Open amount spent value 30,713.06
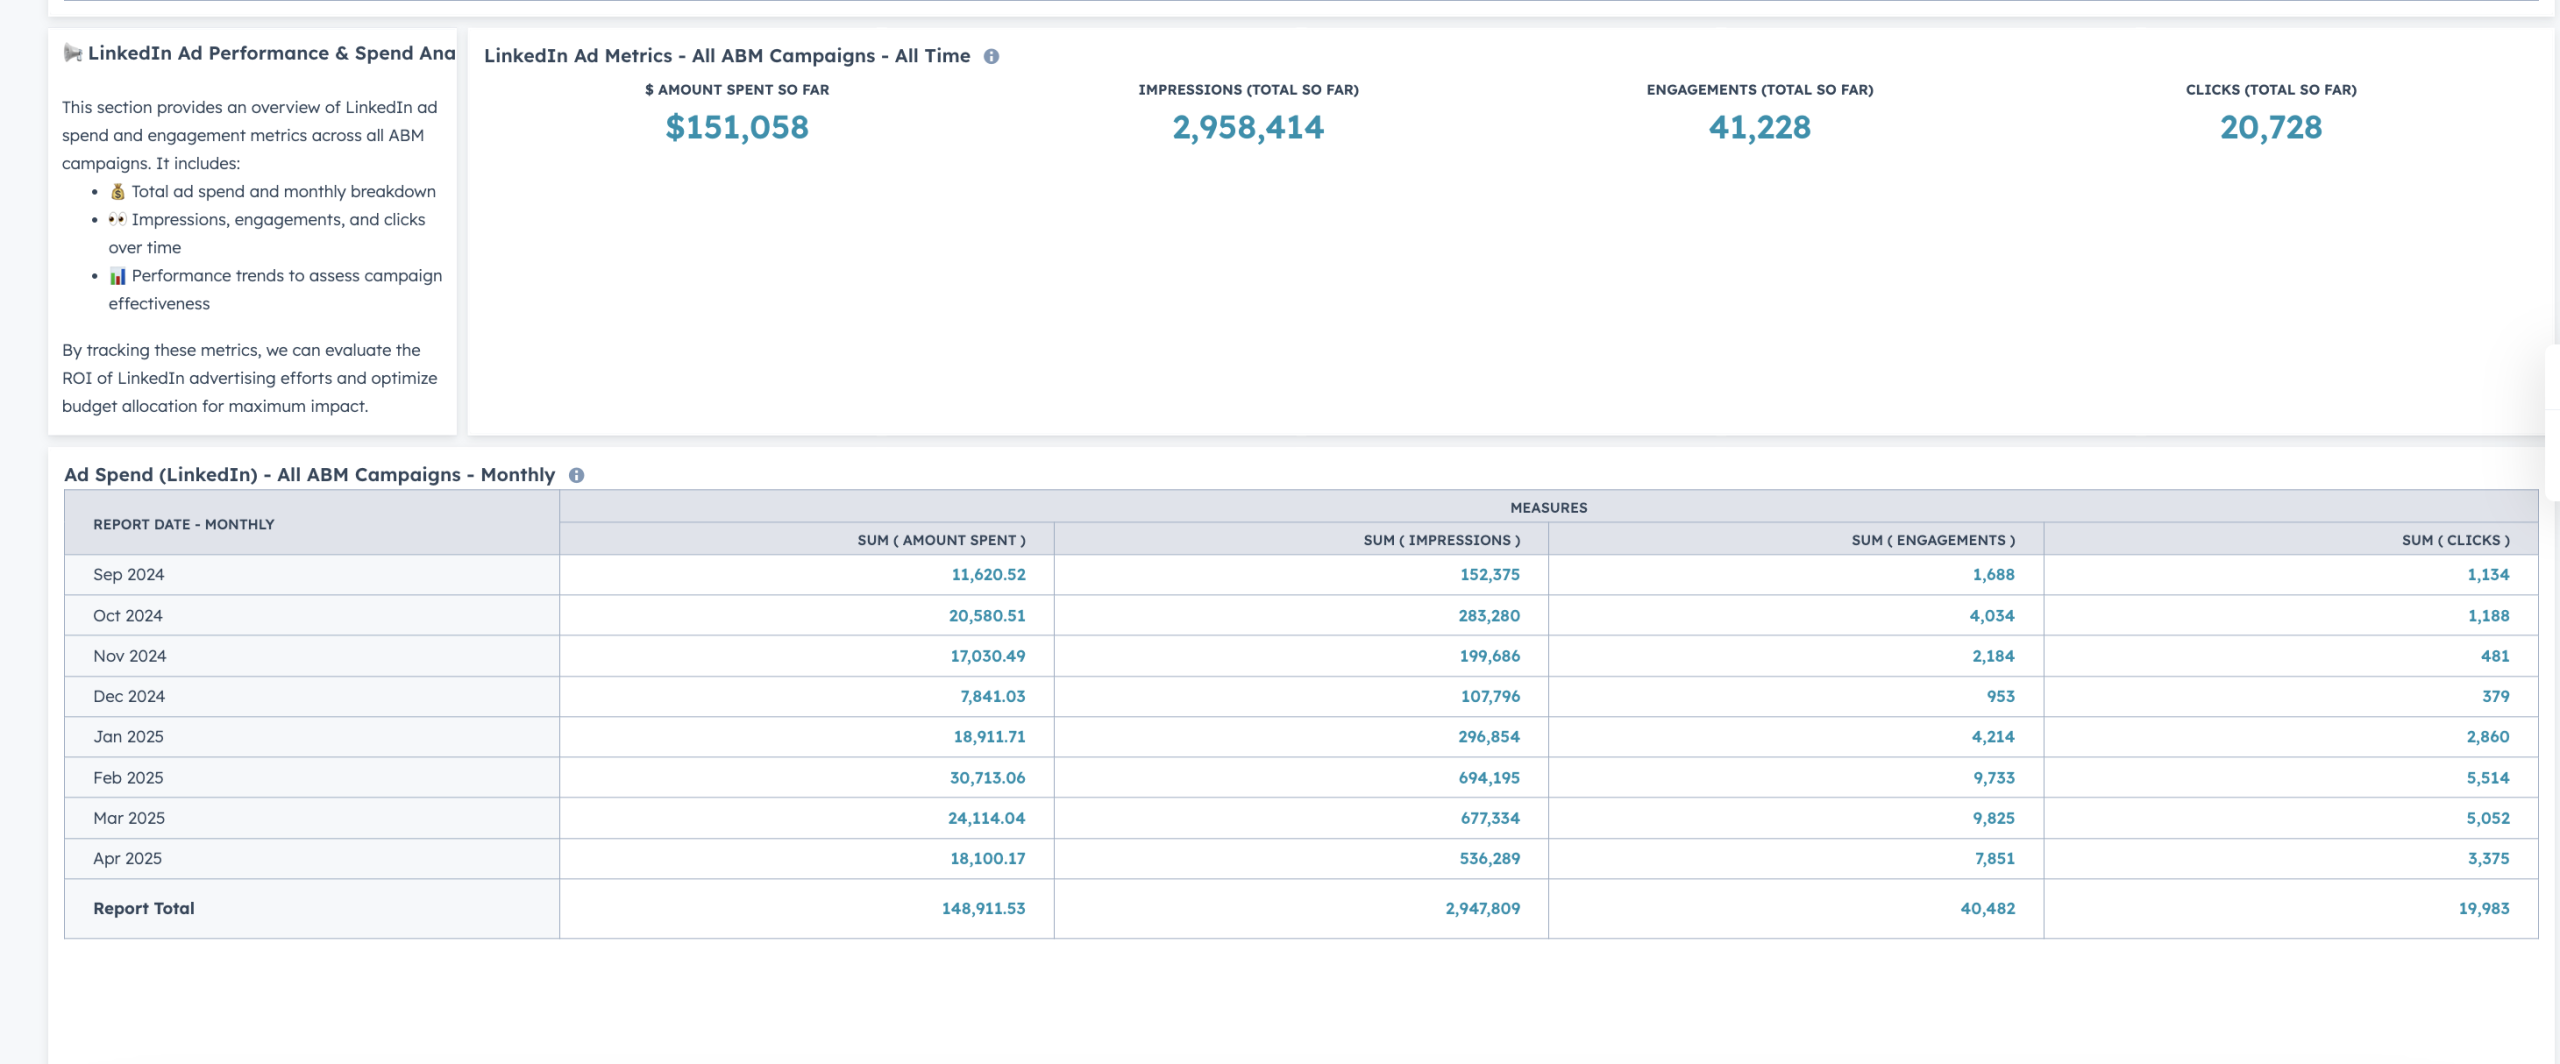2560x1064 pixels. (987, 778)
